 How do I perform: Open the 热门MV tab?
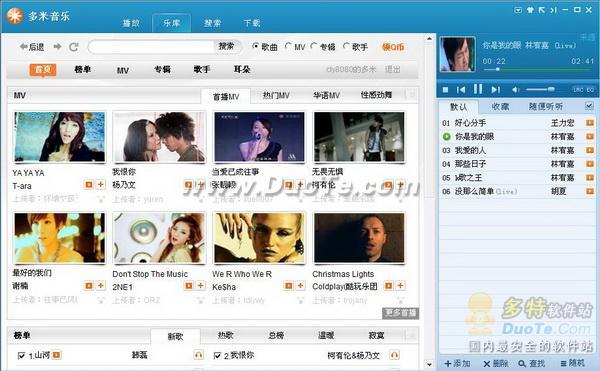point(276,95)
